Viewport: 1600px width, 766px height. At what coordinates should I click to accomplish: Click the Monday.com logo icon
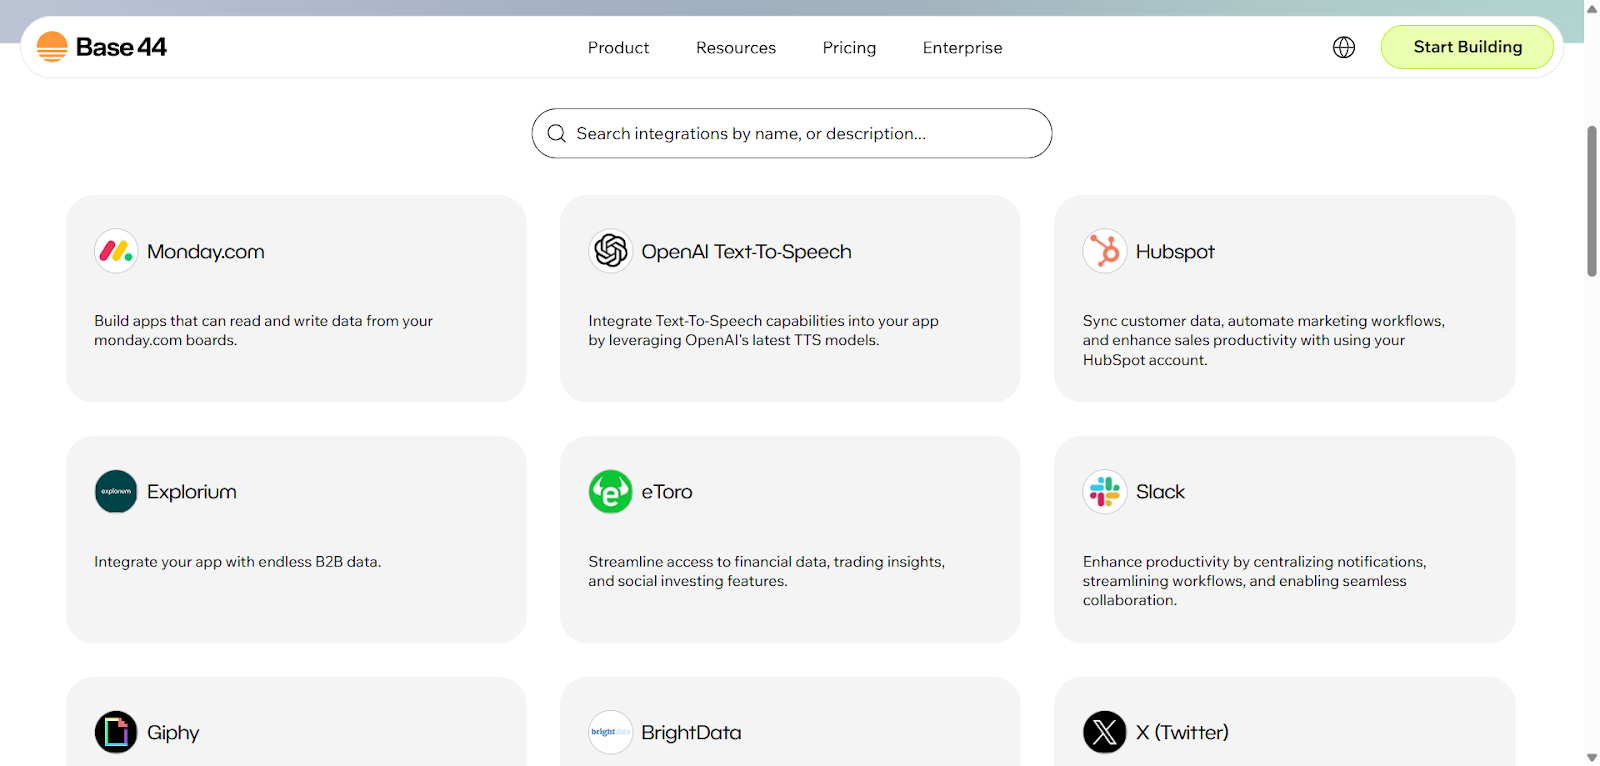(116, 251)
